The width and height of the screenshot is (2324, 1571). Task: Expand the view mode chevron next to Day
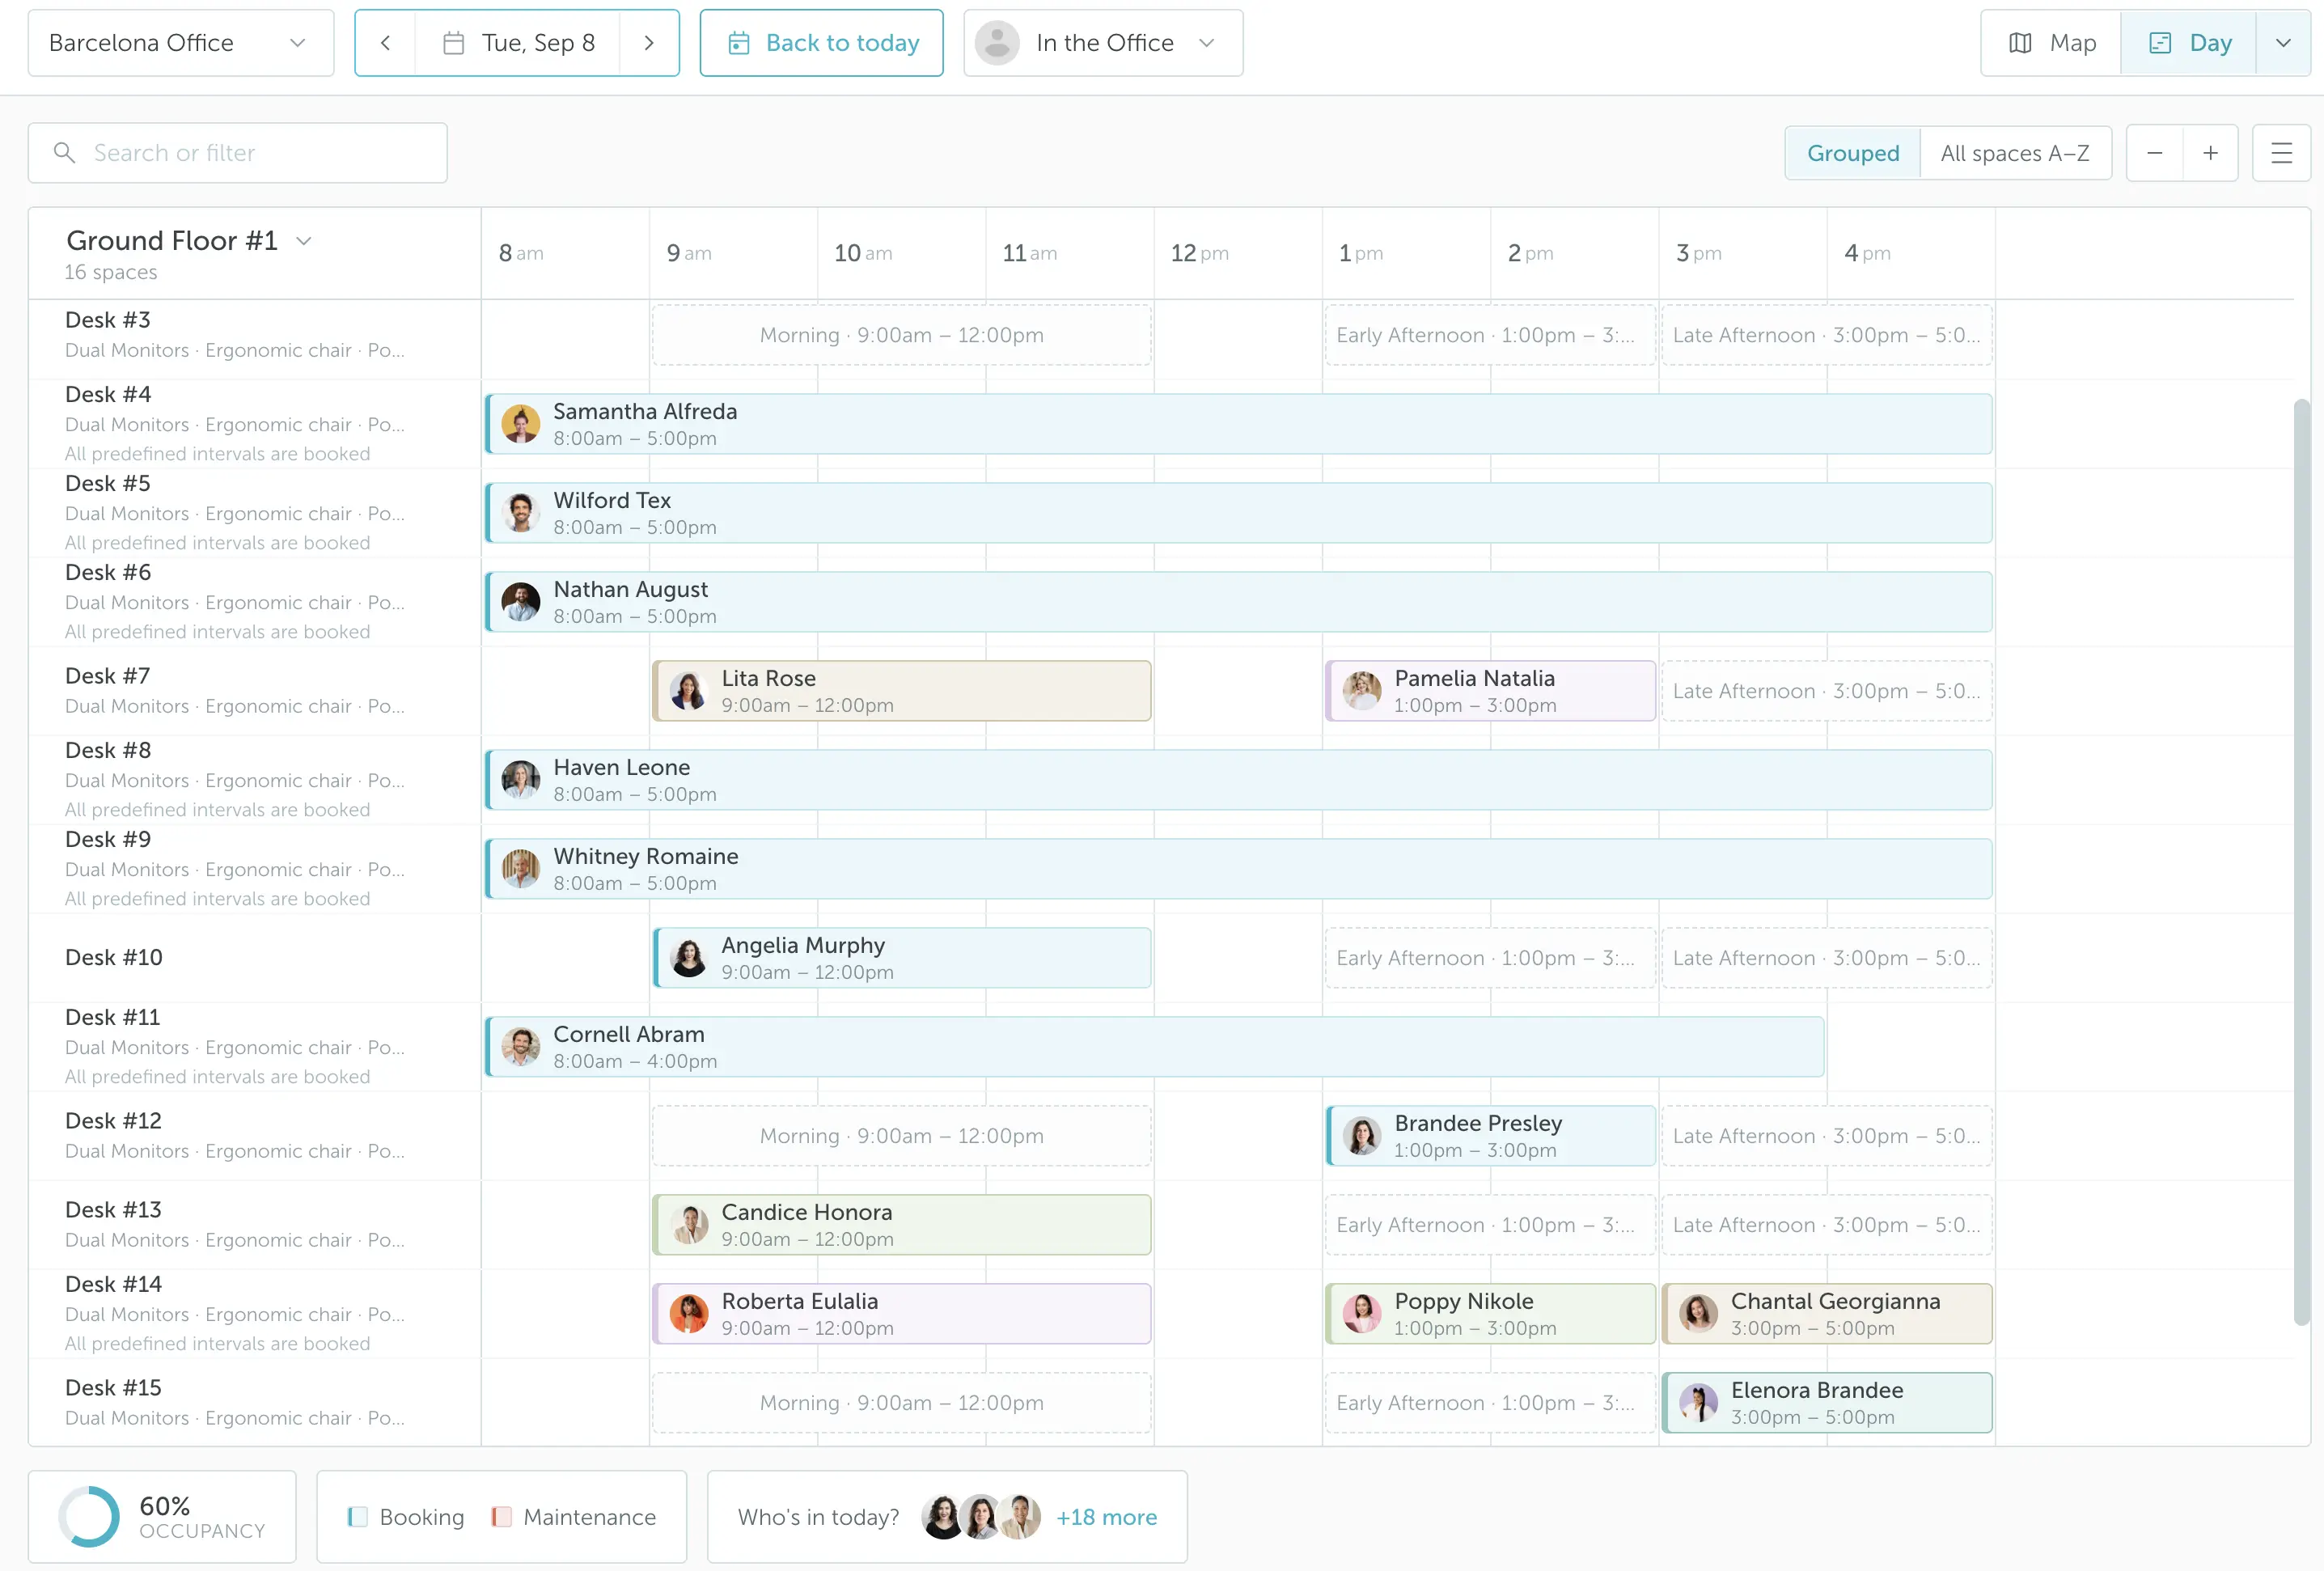point(2283,43)
